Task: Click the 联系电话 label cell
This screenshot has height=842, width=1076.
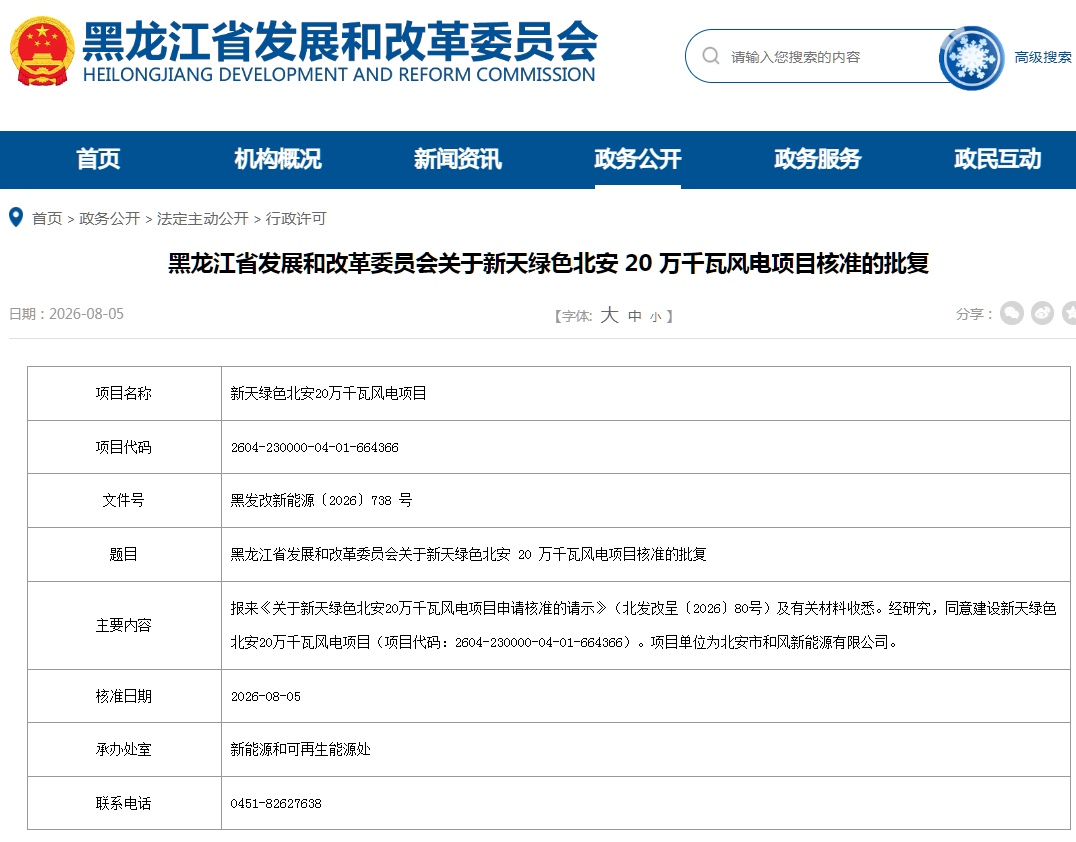Action: [124, 803]
